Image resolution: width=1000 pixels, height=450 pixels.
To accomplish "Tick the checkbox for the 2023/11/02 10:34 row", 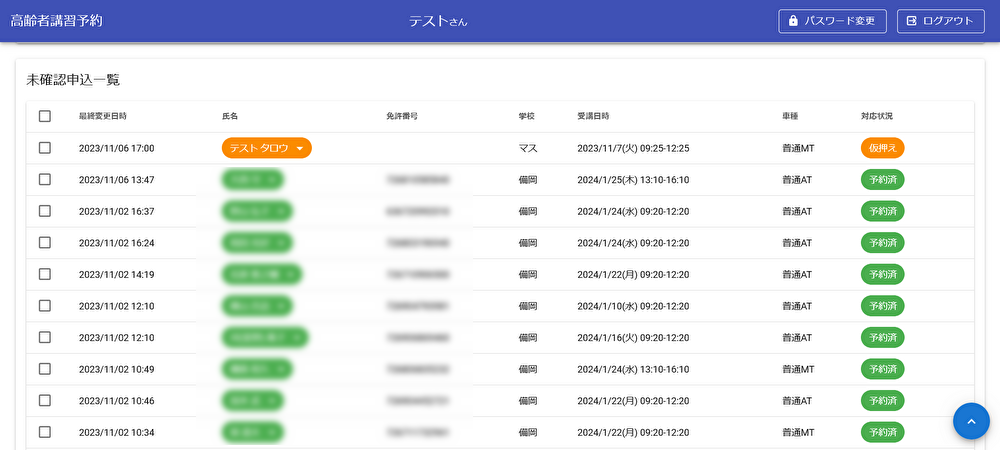I will click(45, 432).
